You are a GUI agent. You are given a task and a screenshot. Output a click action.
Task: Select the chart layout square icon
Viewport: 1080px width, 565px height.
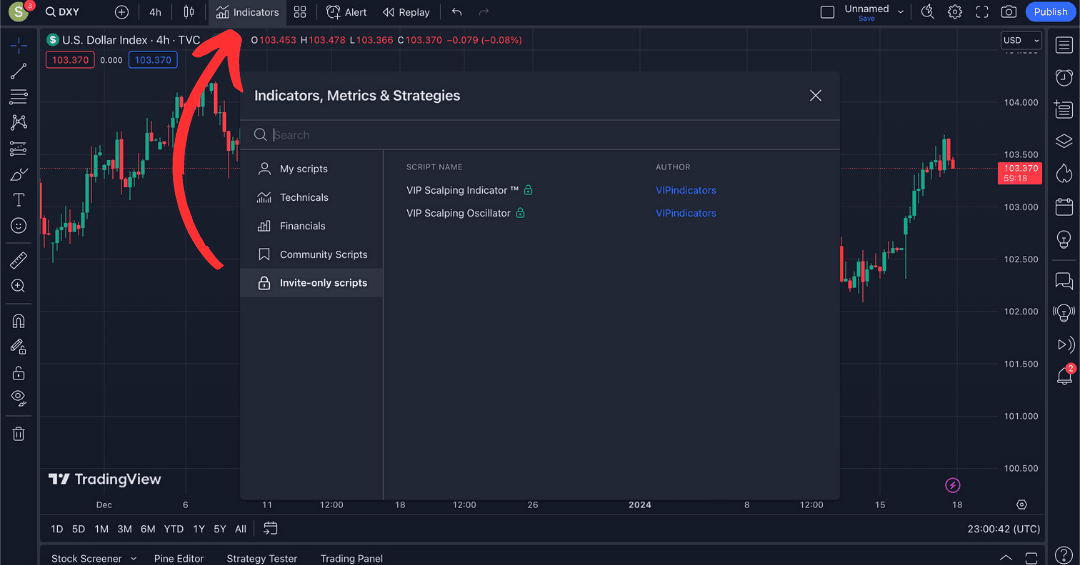click(x=827, y=12)
